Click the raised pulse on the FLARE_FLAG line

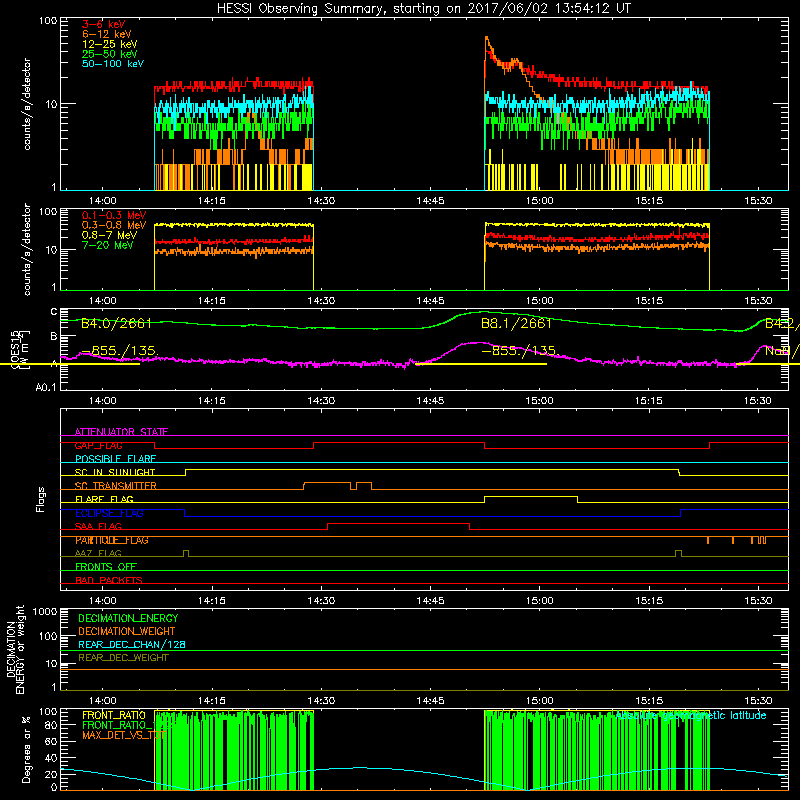coord(531,496)
